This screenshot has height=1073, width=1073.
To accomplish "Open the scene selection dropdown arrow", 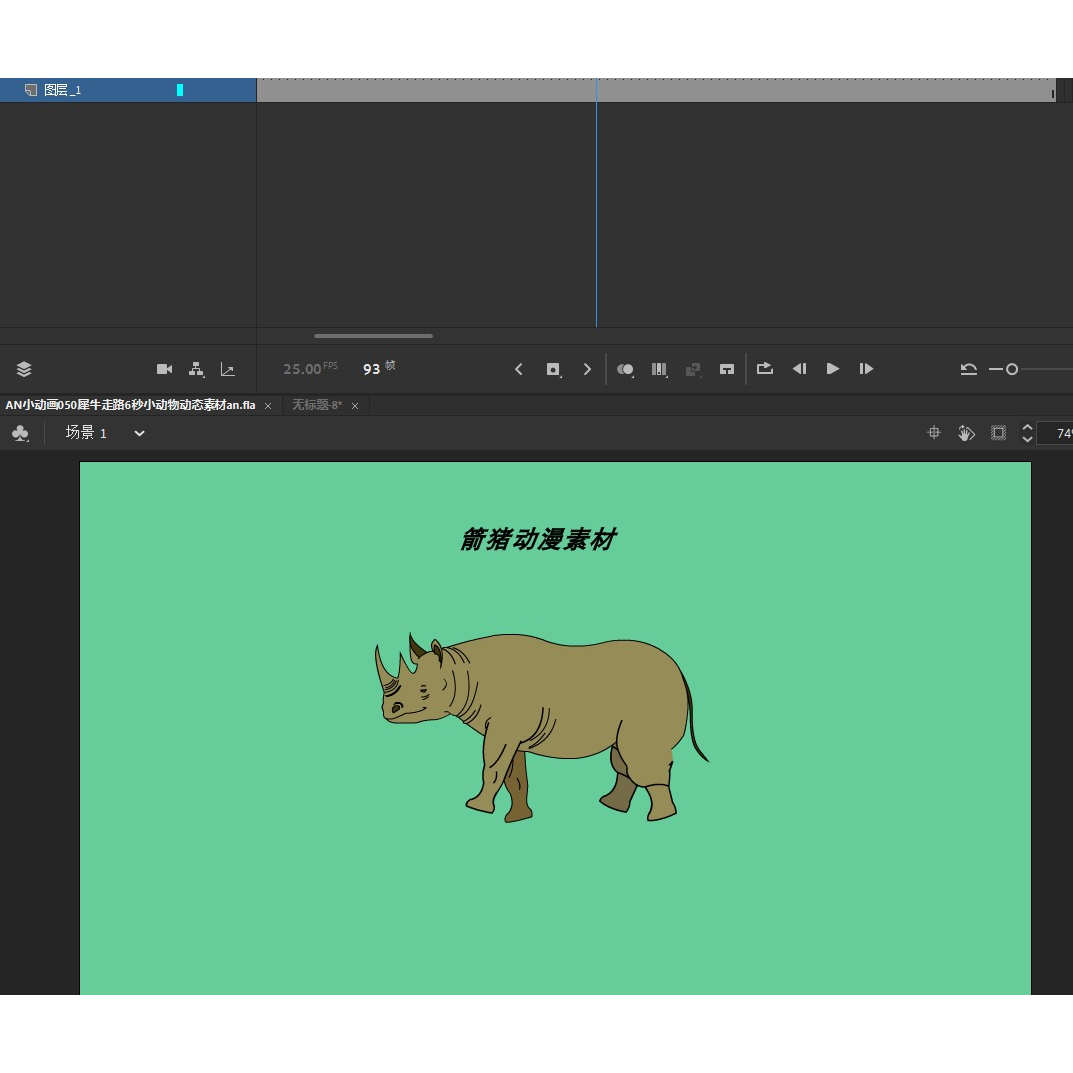I will (x=140, y=433).
